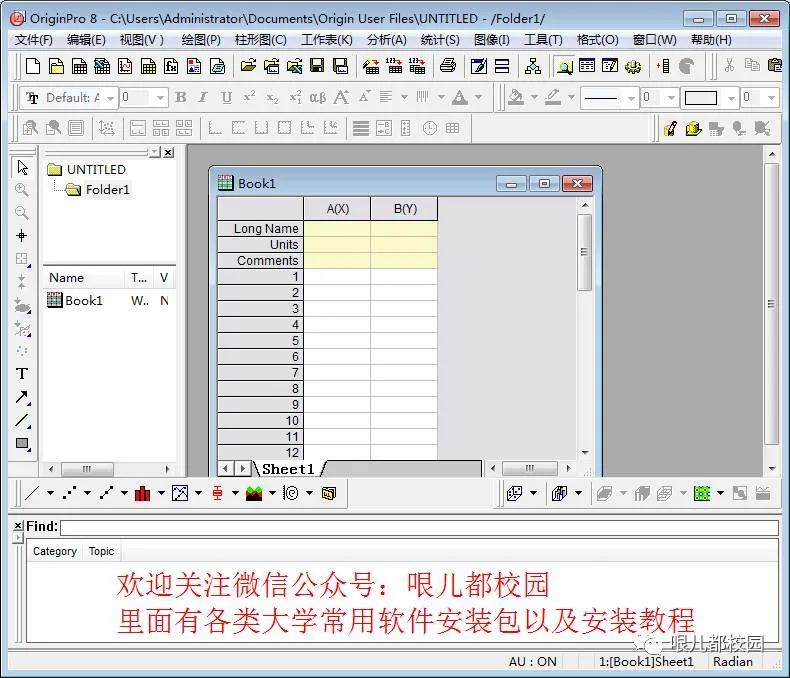Screen dimensions: 790x678
Task: Click the fill color paint bucket
Action: [516, 97]
